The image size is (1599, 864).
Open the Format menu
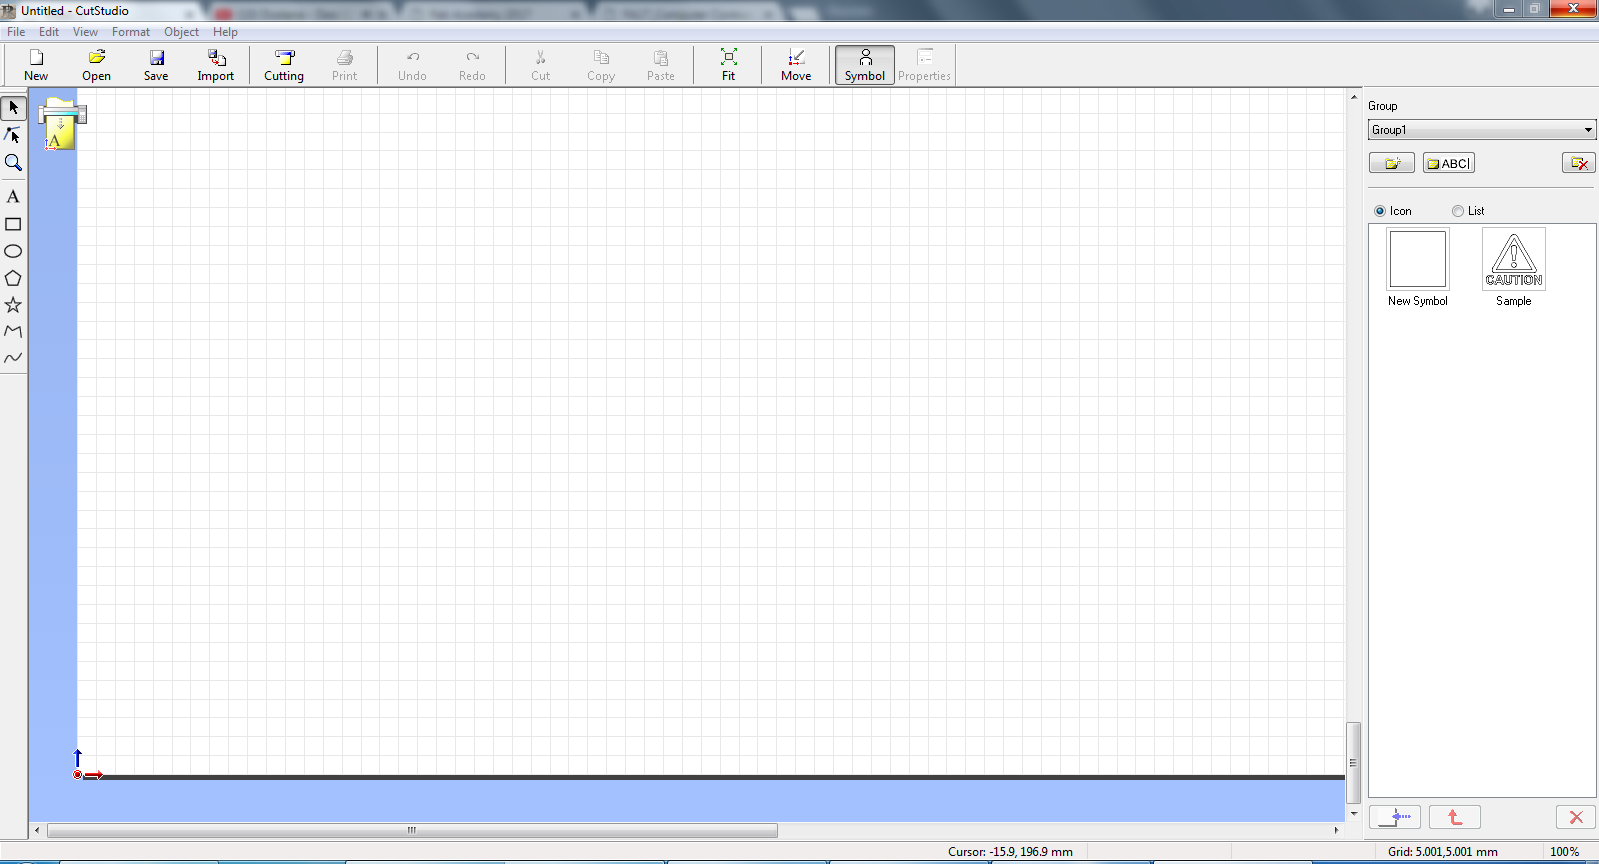click(131, 32)
